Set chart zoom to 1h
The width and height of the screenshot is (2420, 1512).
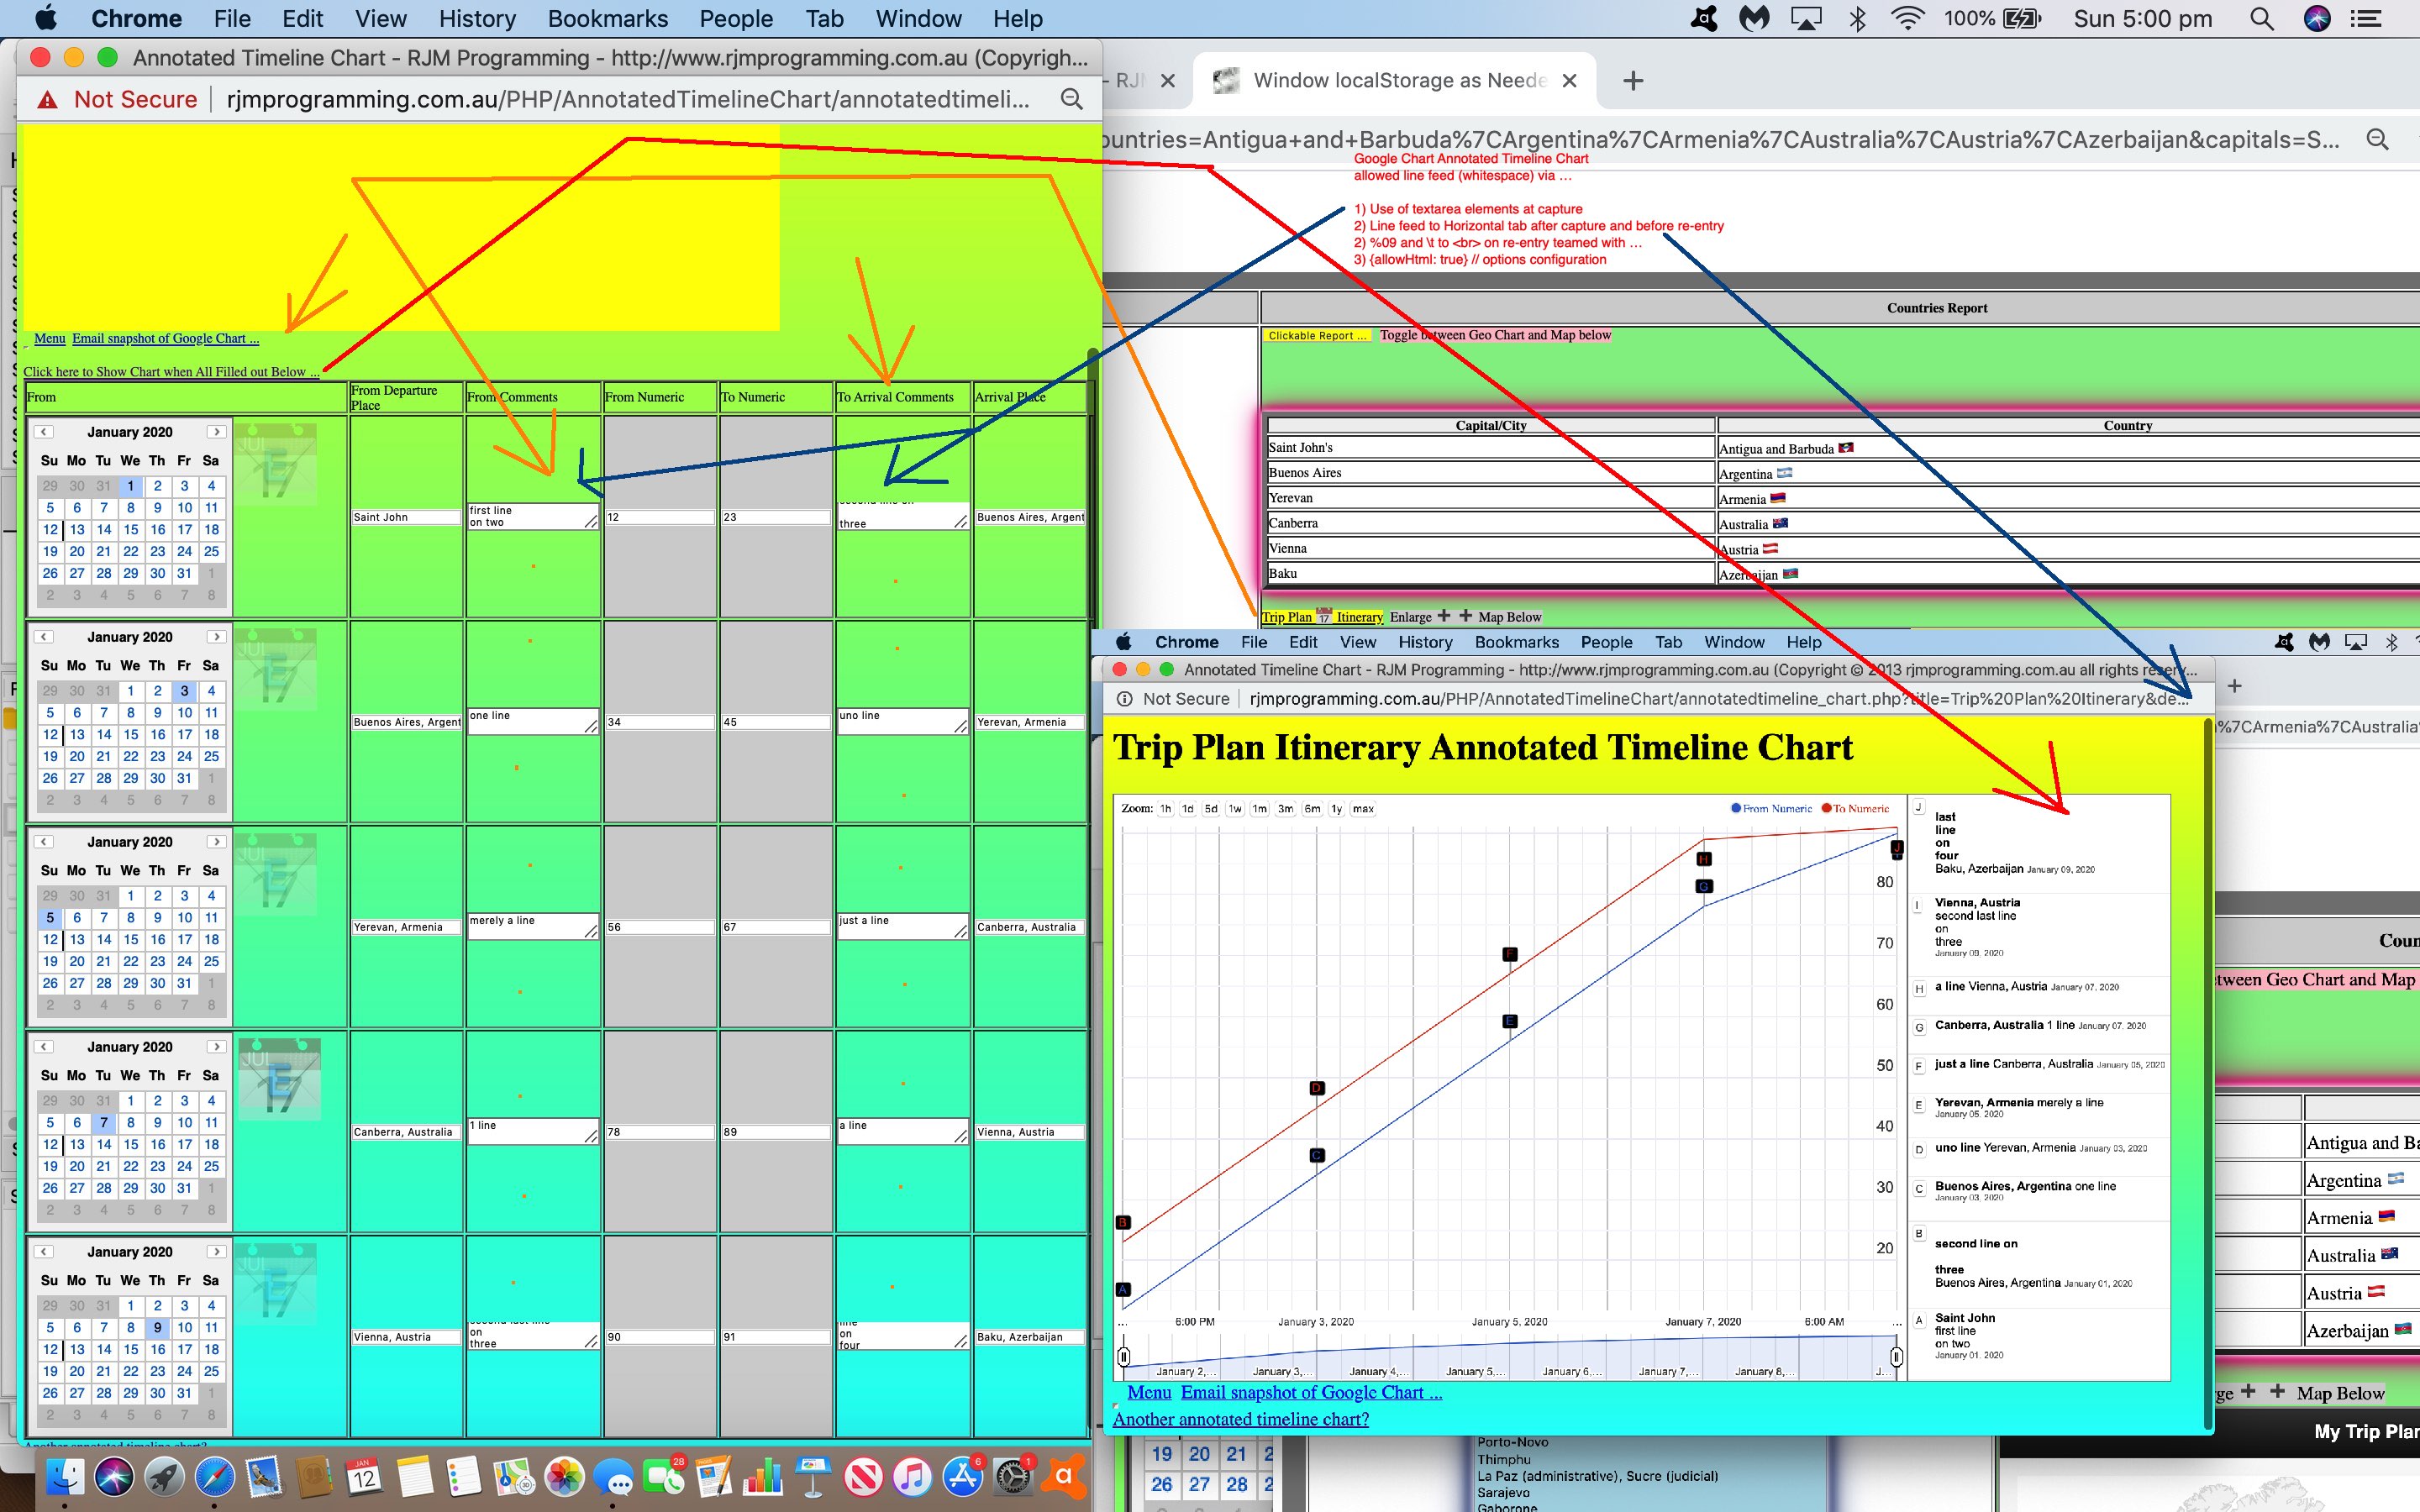(x=1166, y=809)
